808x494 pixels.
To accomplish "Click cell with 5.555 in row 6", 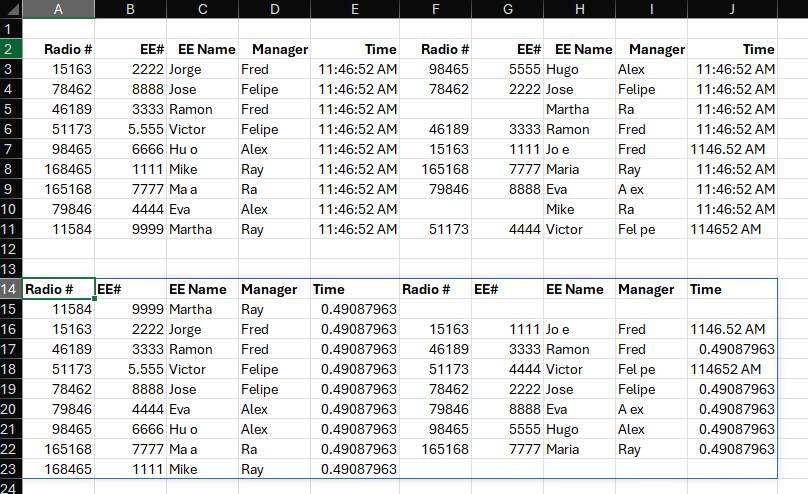I will 131,129.
